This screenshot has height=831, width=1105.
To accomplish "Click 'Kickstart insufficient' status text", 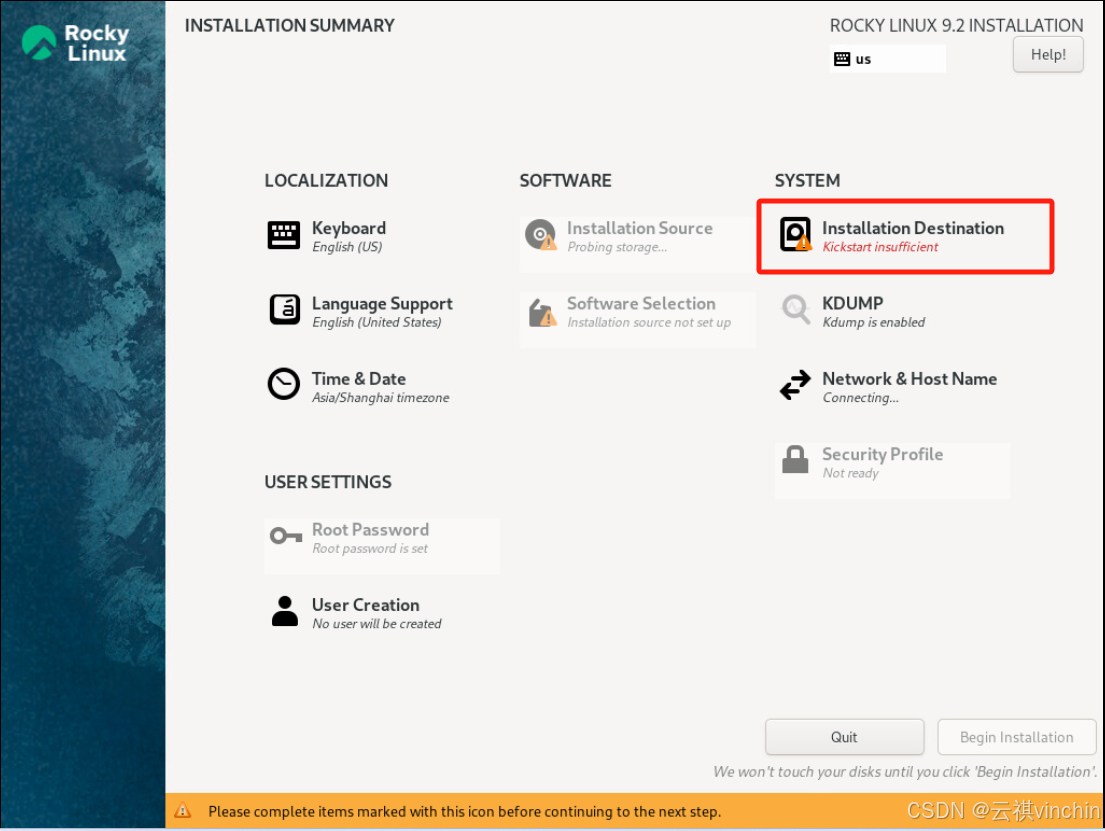I will [880, 247].
